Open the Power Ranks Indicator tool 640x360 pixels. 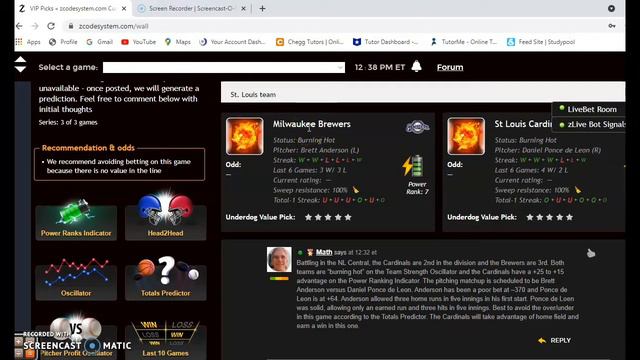tap(76, 220)
